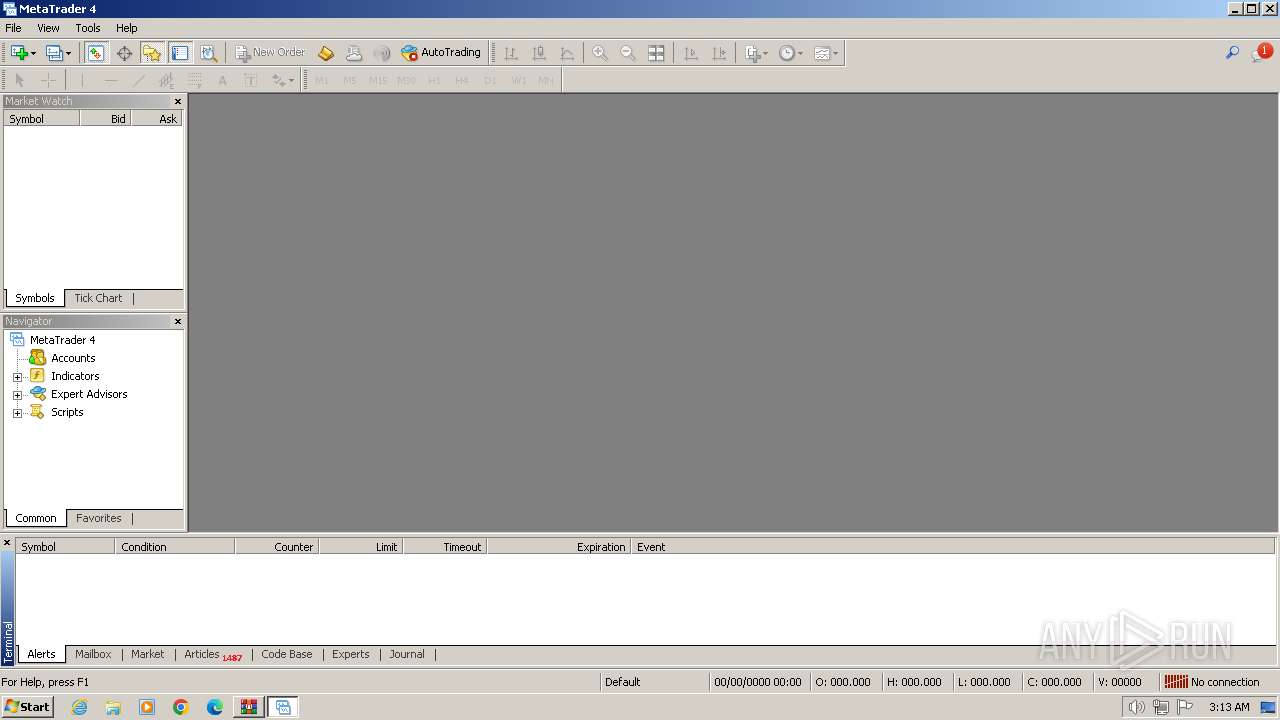Expand the Scripts tree node
This screenshot has width=1280, height=720.
click(17, 413)
